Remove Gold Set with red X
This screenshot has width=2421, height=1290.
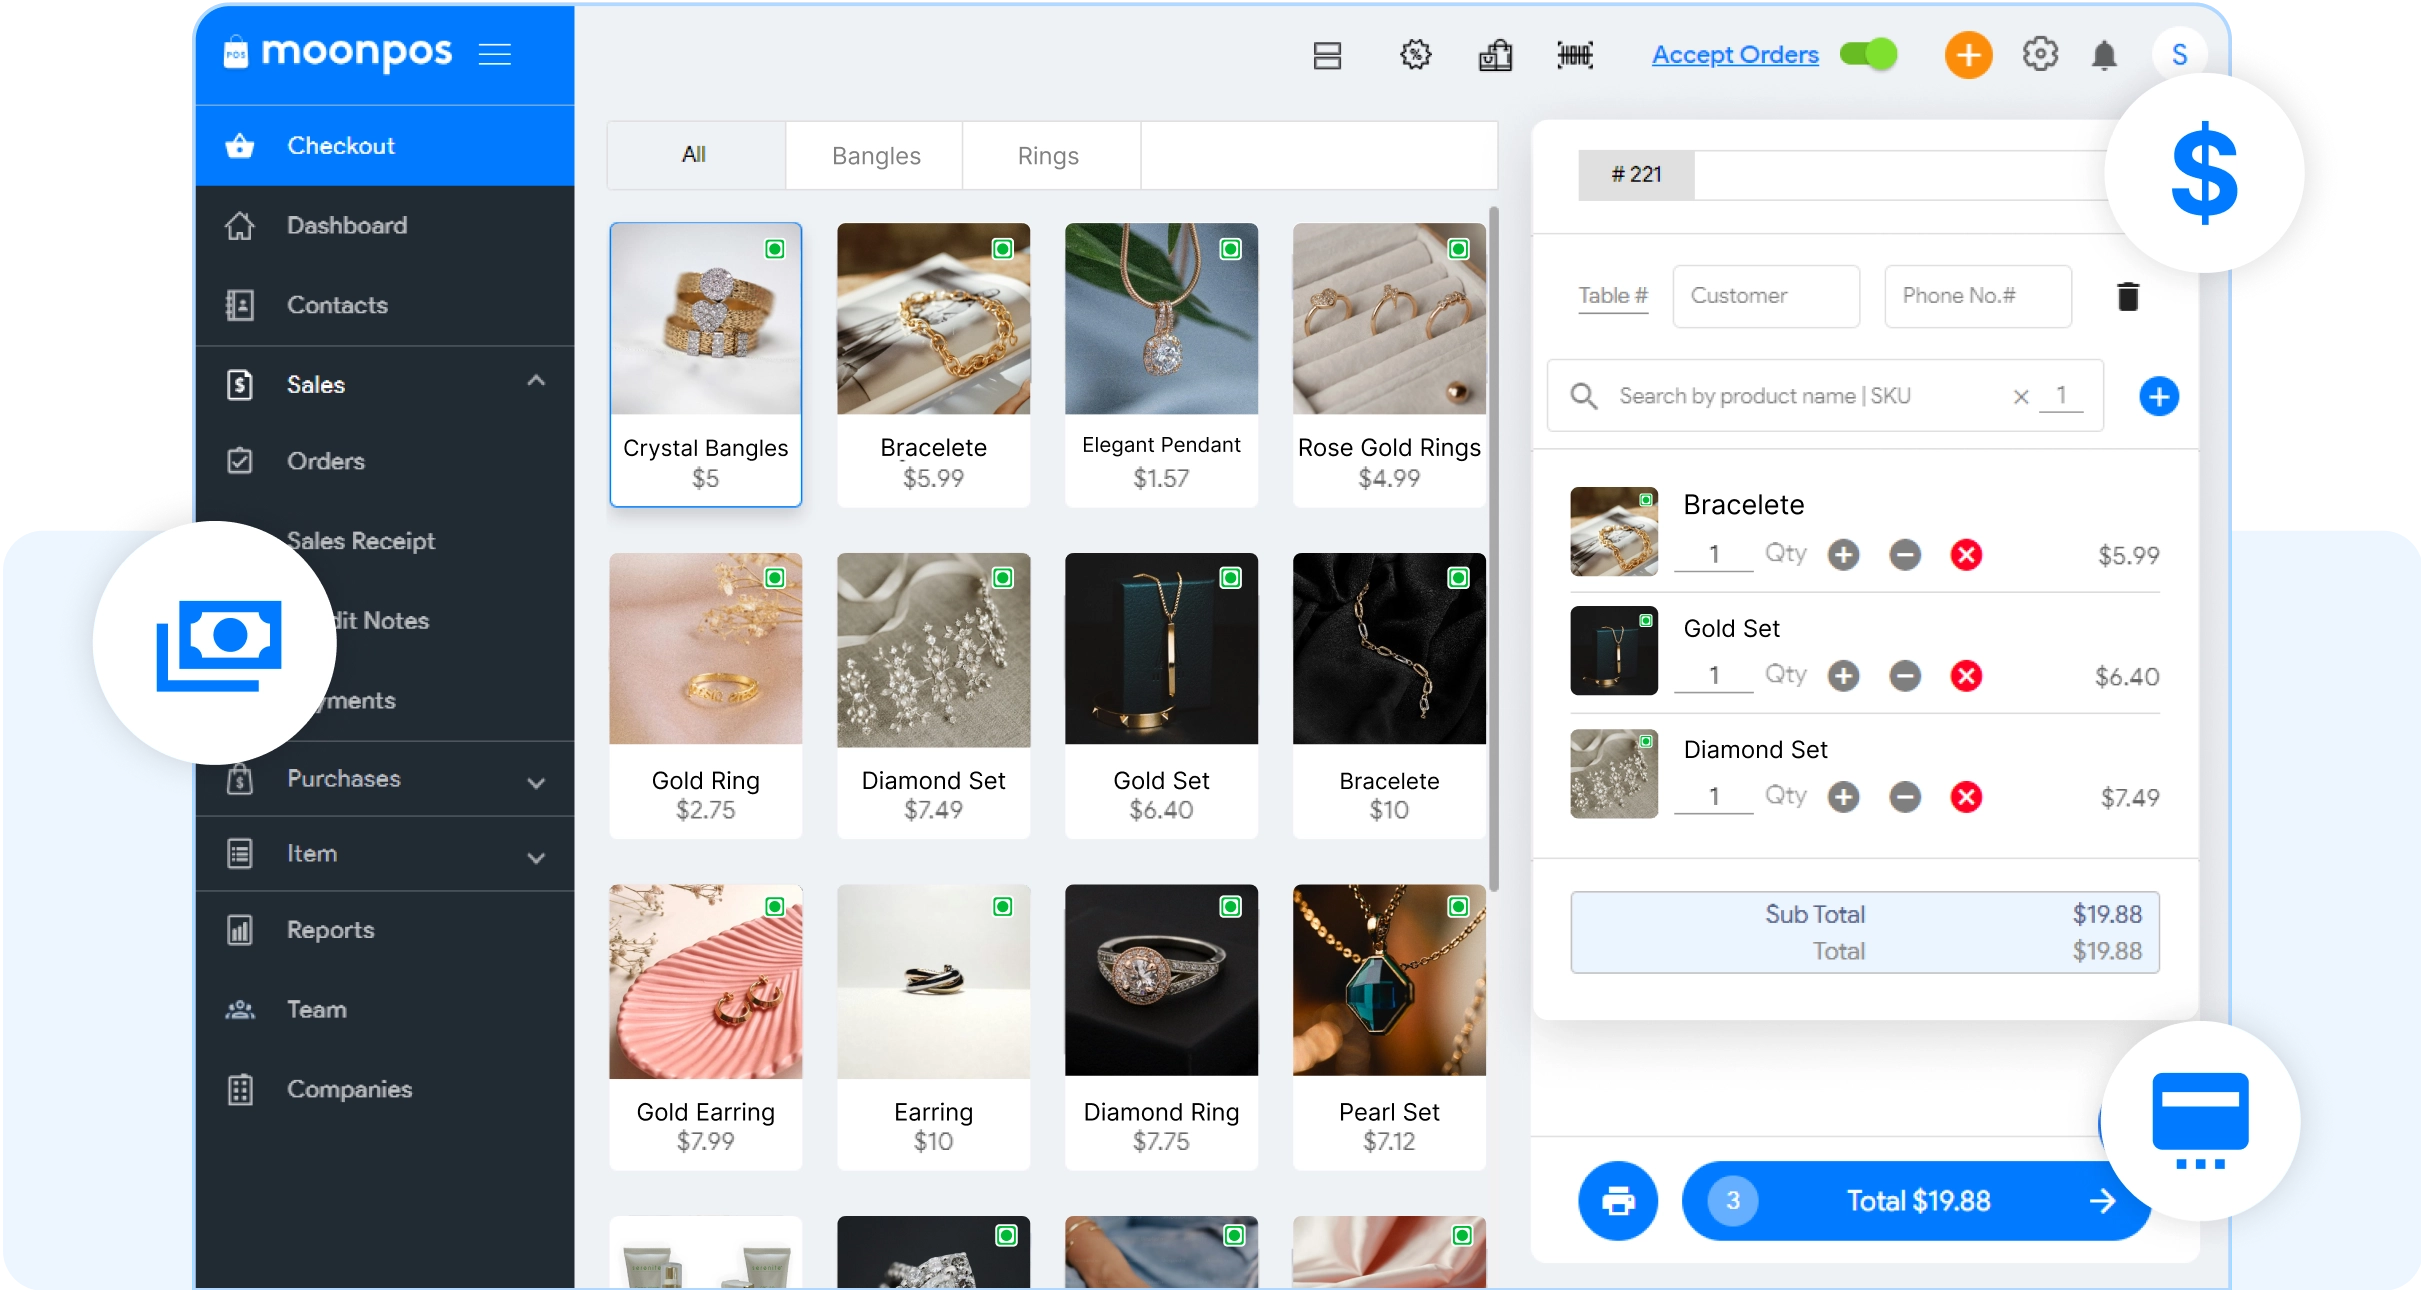coord(1966,676)
